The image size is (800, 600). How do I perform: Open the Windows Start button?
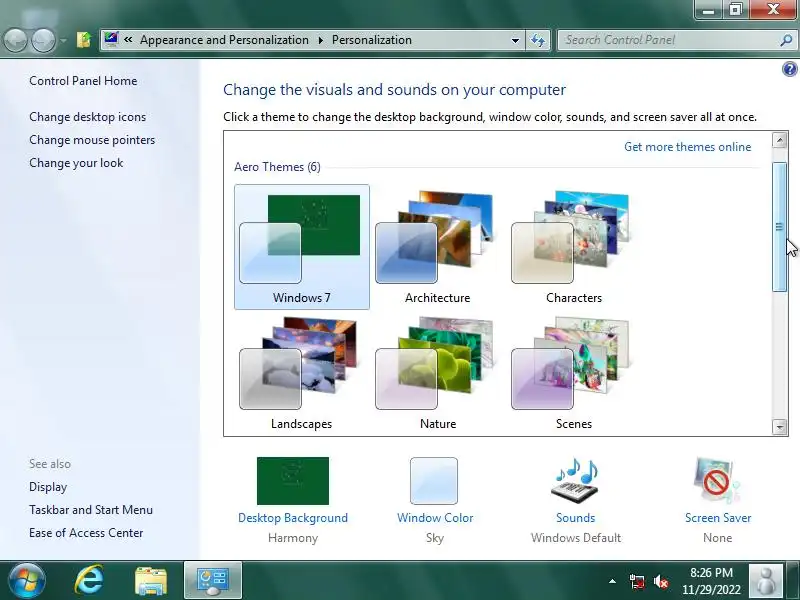coord(27,581)
